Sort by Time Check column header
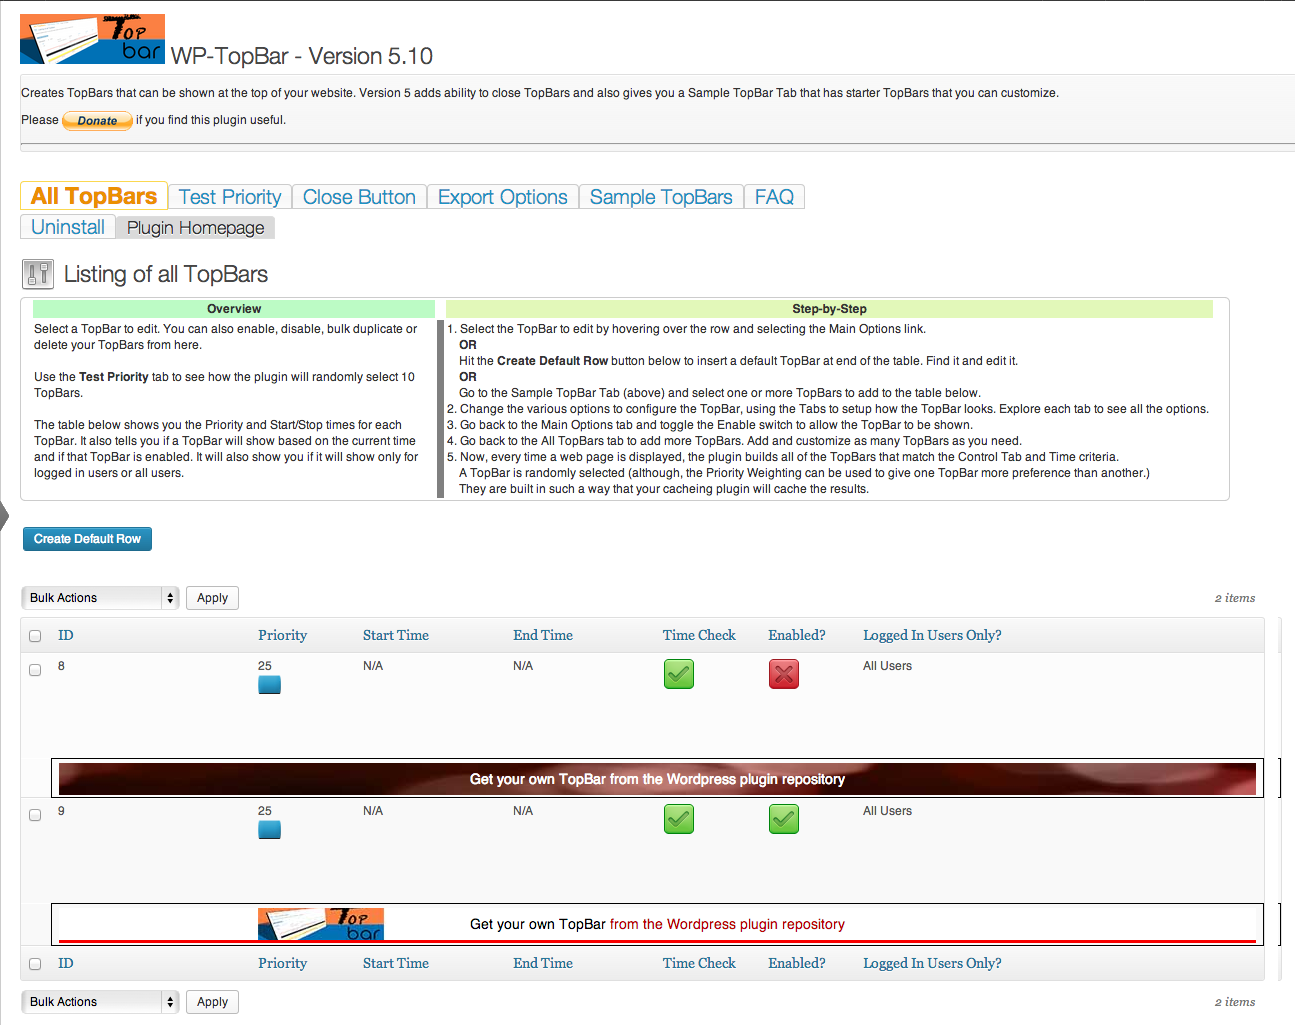1295x1025 pixels. pyautogui.click(x=699, y=635)
